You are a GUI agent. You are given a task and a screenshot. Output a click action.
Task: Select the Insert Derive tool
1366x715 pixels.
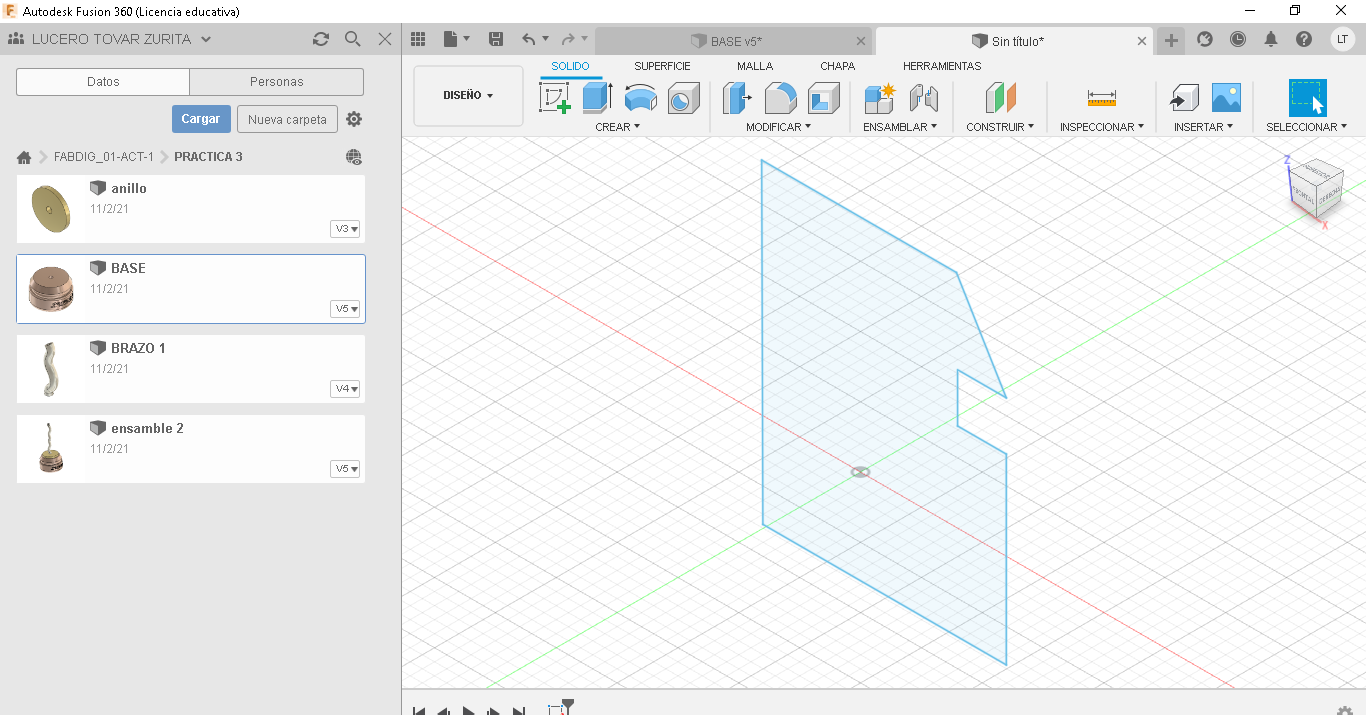tap(1184, 98)
